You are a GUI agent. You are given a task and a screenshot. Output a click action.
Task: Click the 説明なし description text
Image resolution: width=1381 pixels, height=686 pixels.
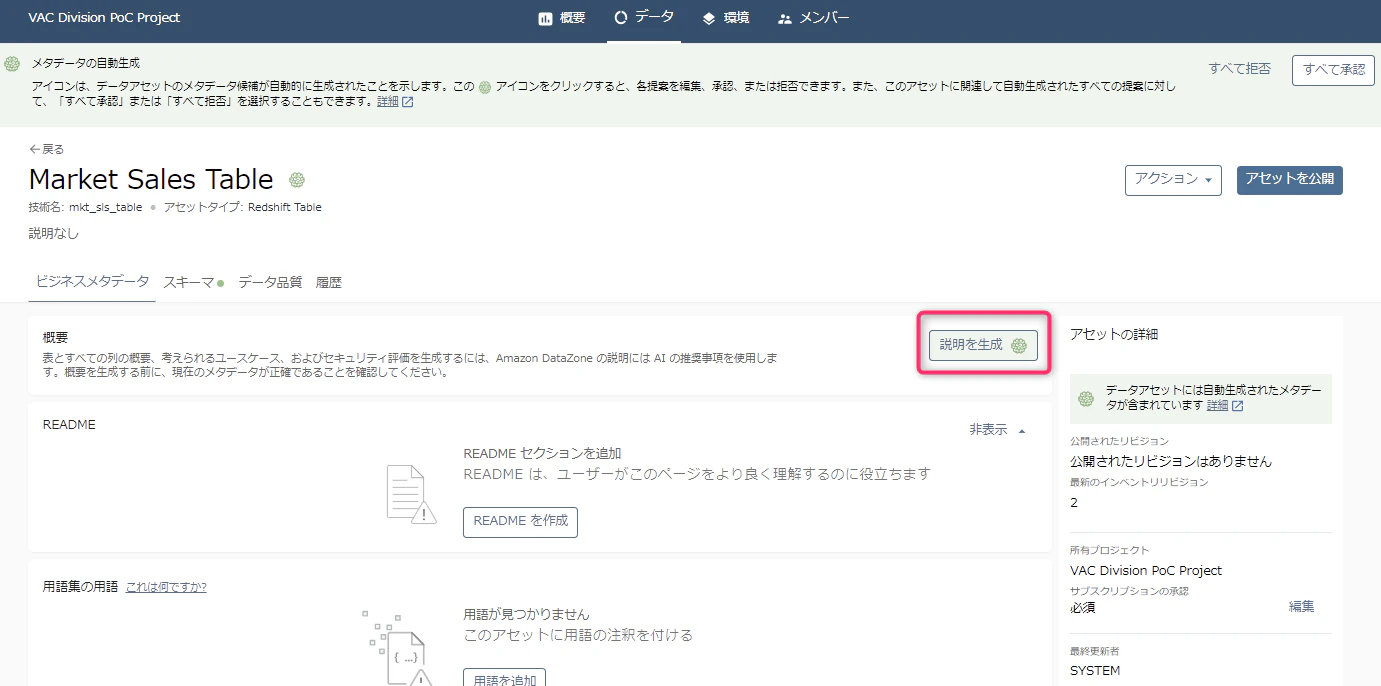[x=54, y=234]
